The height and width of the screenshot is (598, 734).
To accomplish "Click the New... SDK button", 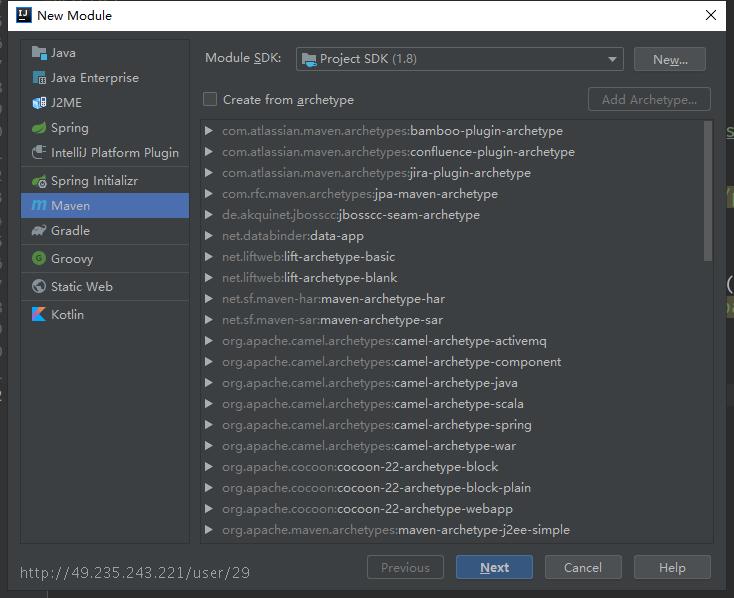I will (670, 59).
